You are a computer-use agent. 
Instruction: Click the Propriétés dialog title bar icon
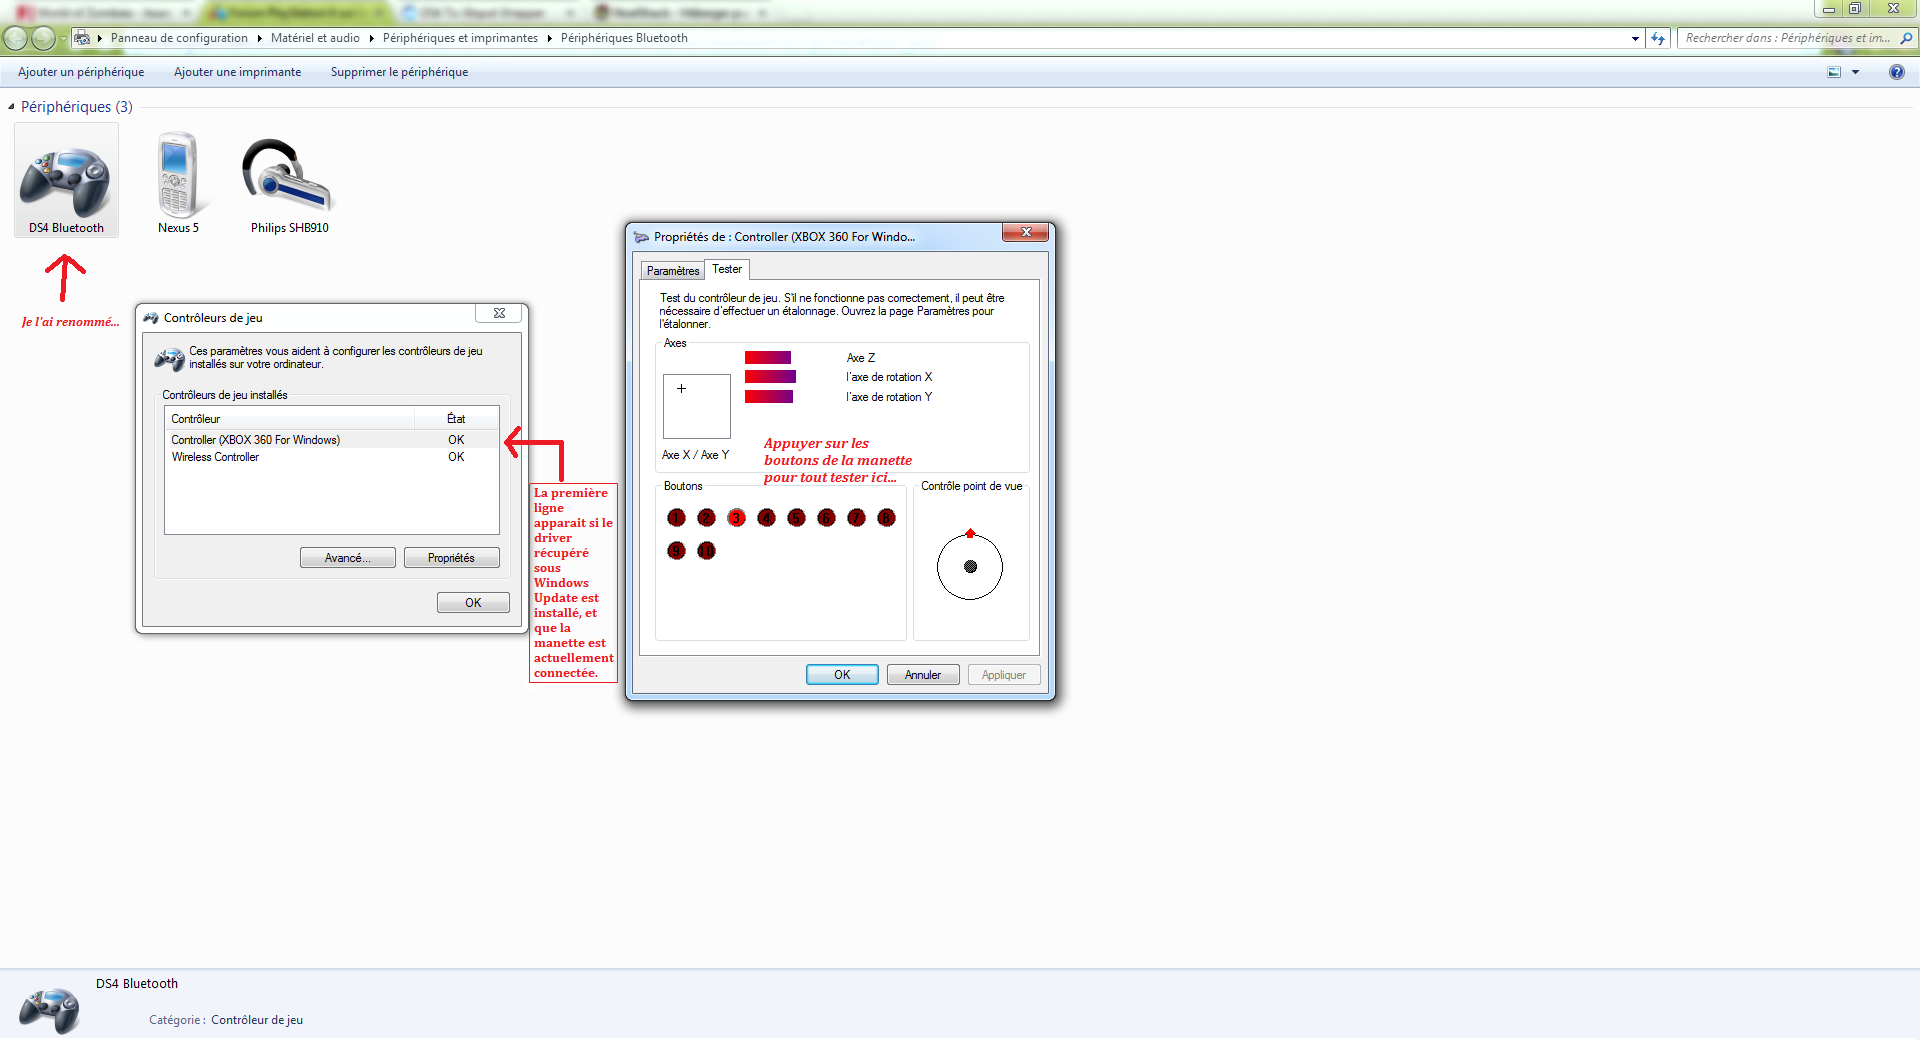point(641,237)
